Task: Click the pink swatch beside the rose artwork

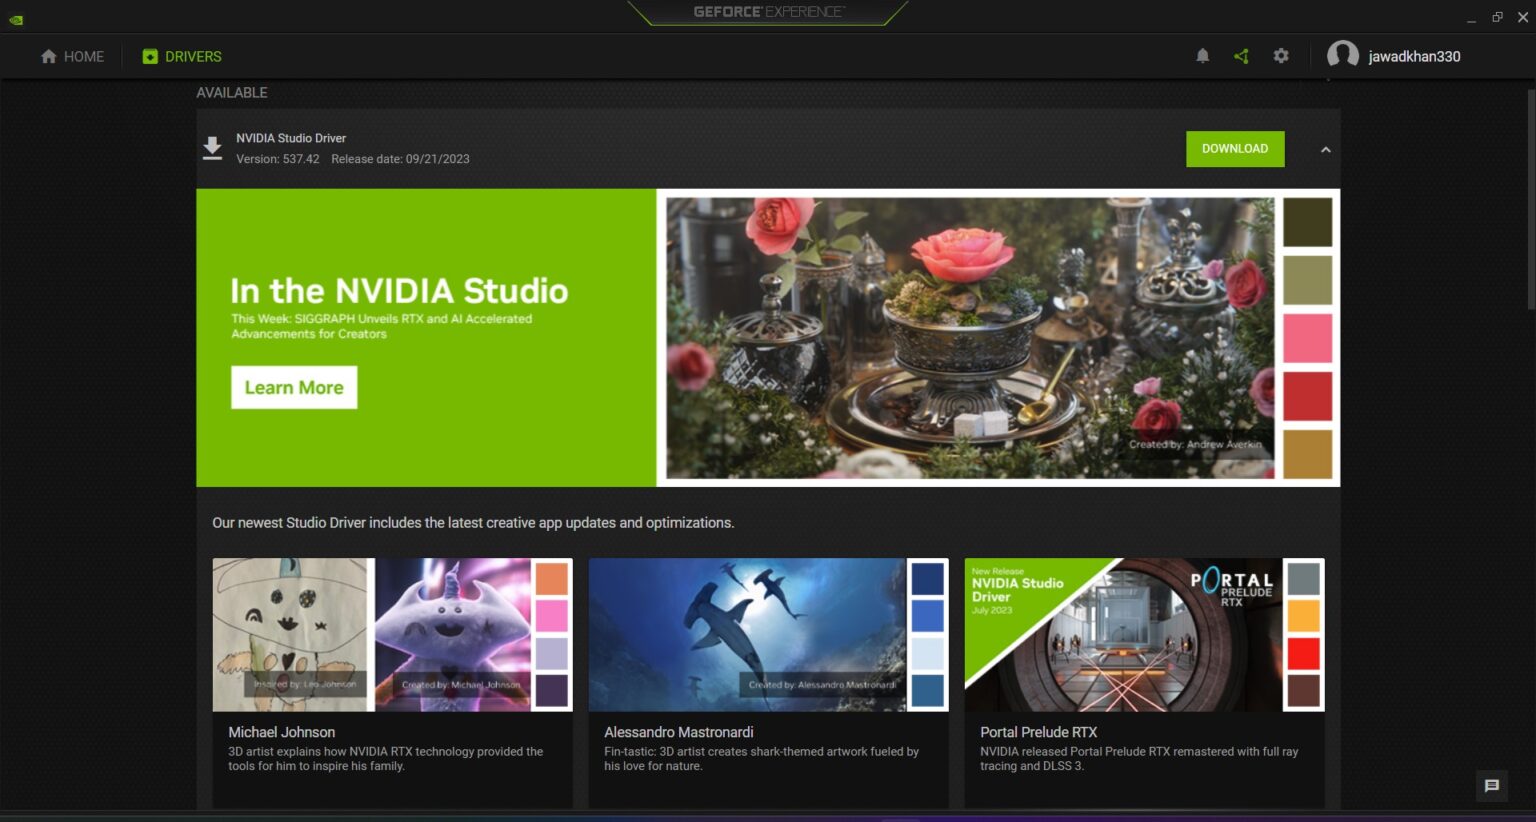Action: pos(1306,339)
